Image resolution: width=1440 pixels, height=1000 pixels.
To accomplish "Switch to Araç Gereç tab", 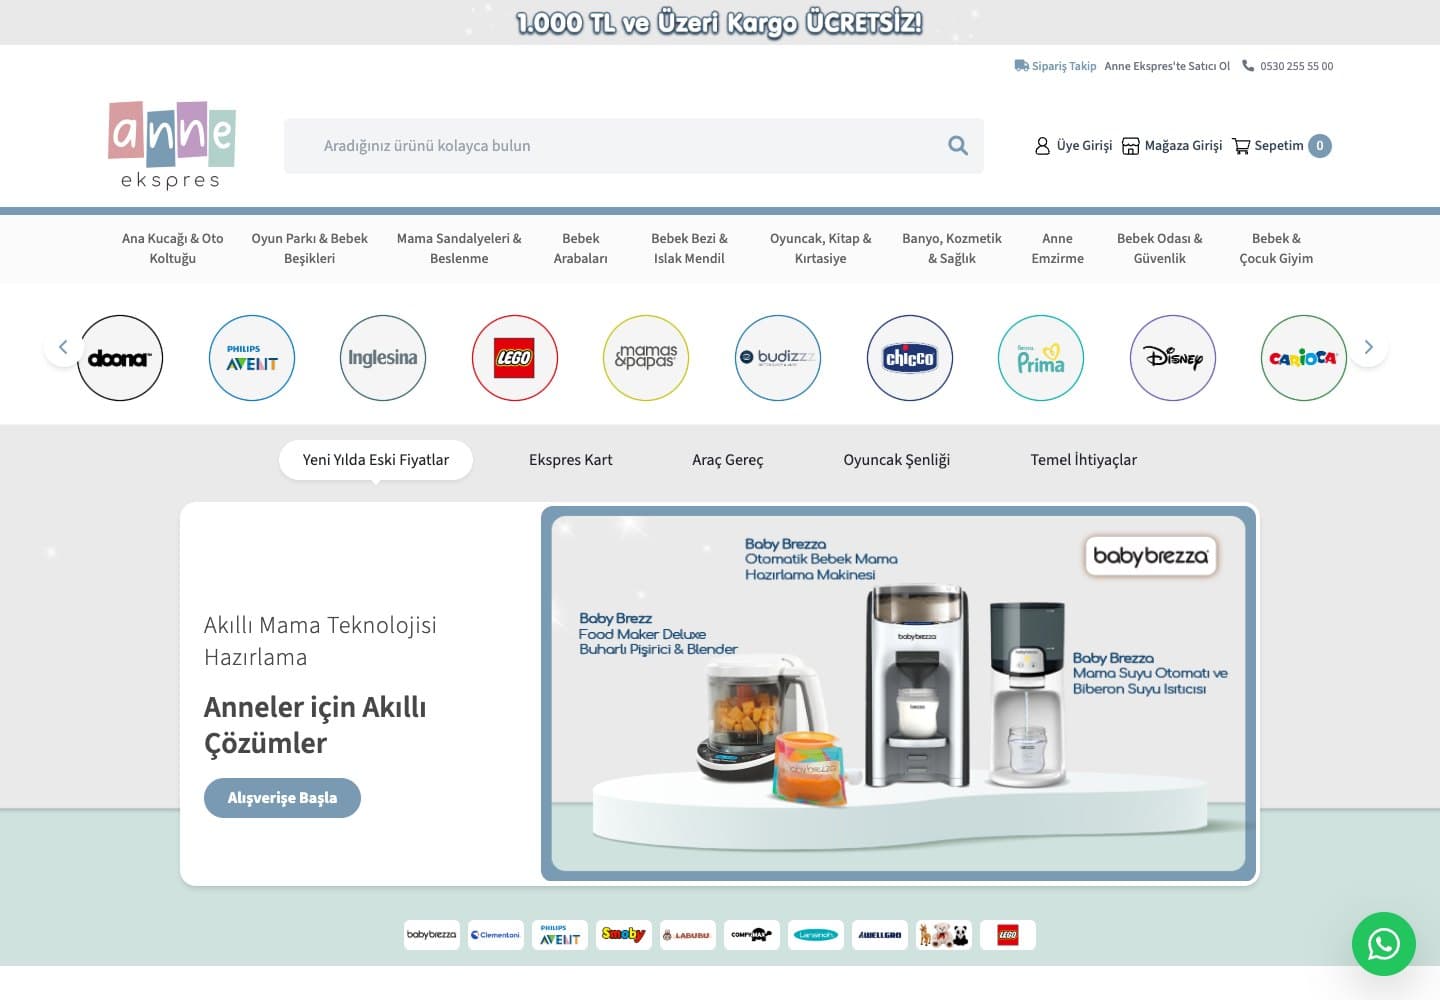I will coord(728,460).
